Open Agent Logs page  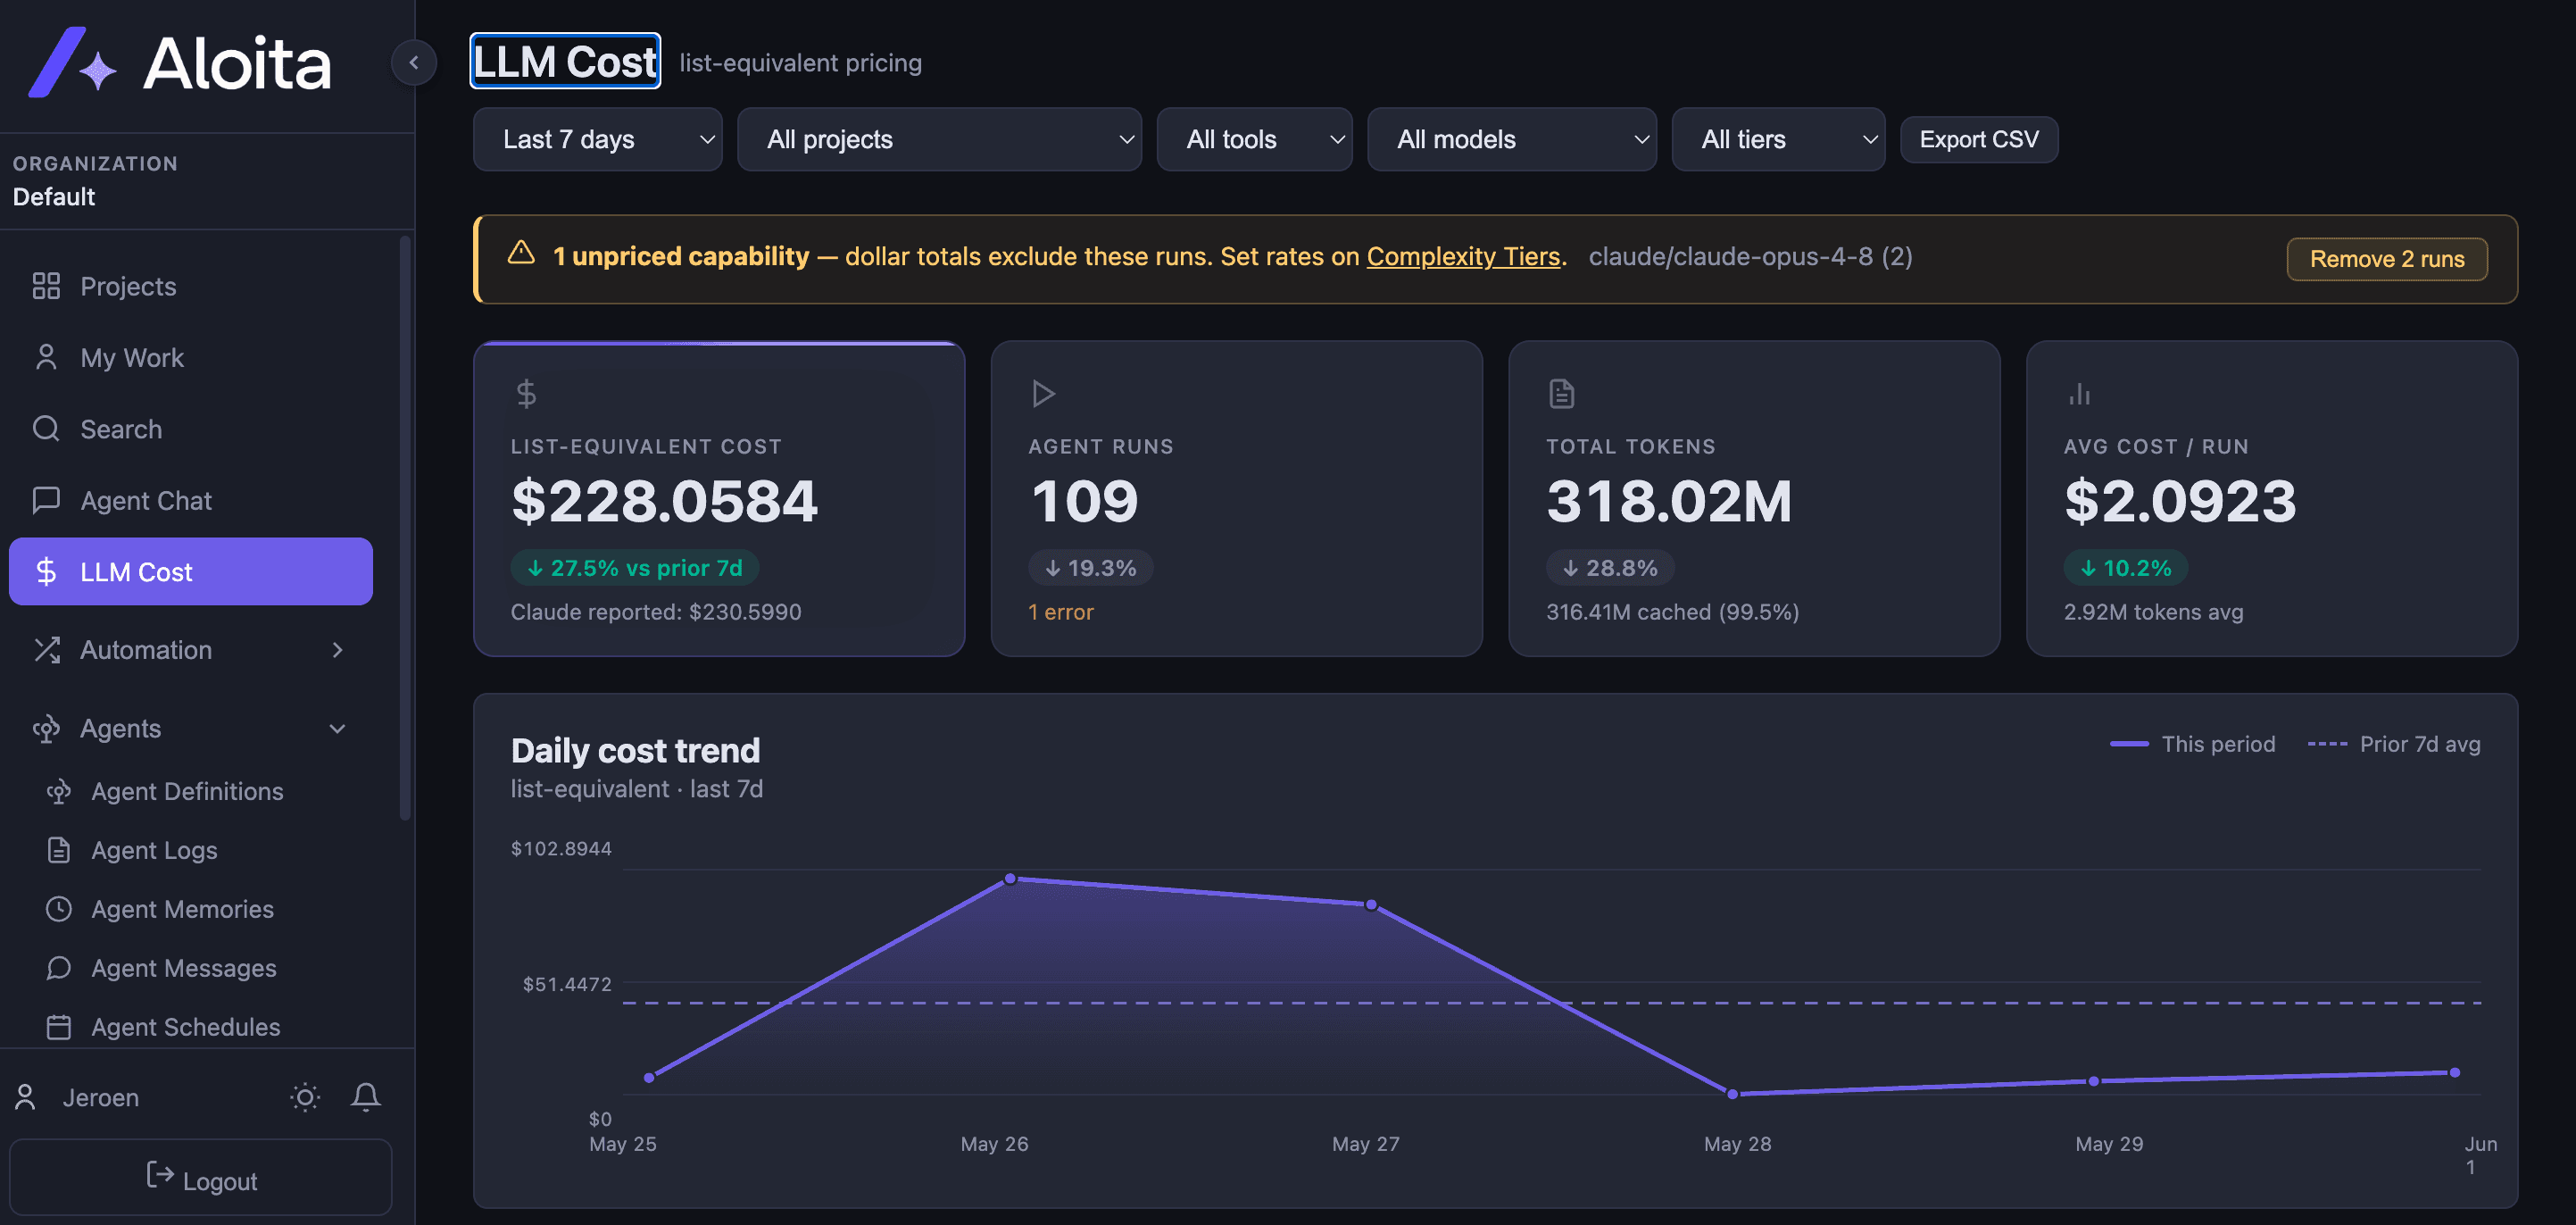click(154, 850)
